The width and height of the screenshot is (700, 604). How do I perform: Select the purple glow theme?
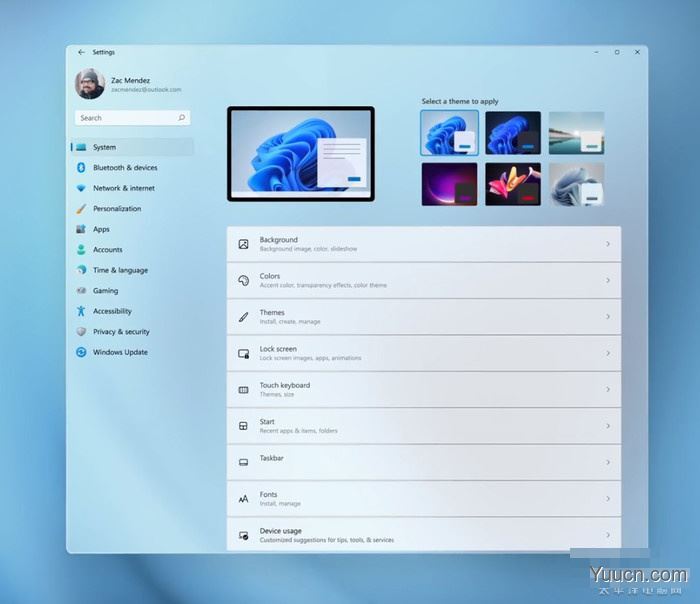450,184
